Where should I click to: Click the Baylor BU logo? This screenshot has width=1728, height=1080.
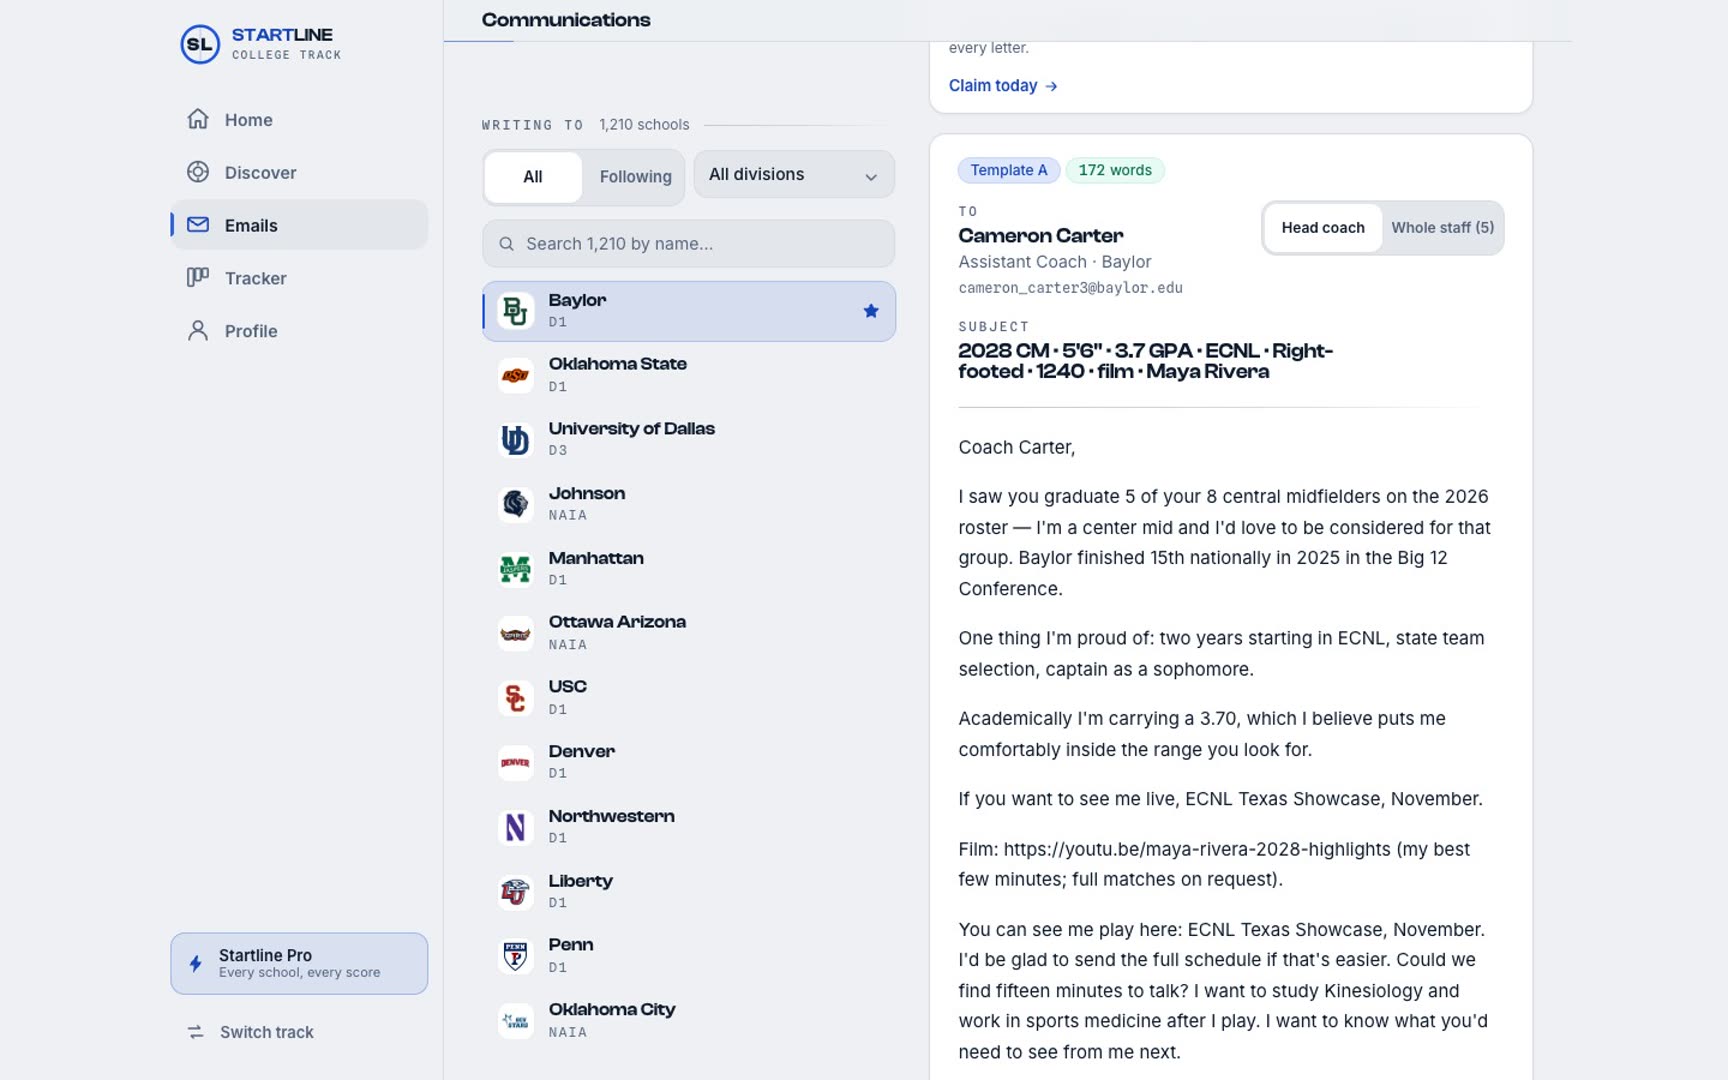pyautogui.click(x=516, y=311)
